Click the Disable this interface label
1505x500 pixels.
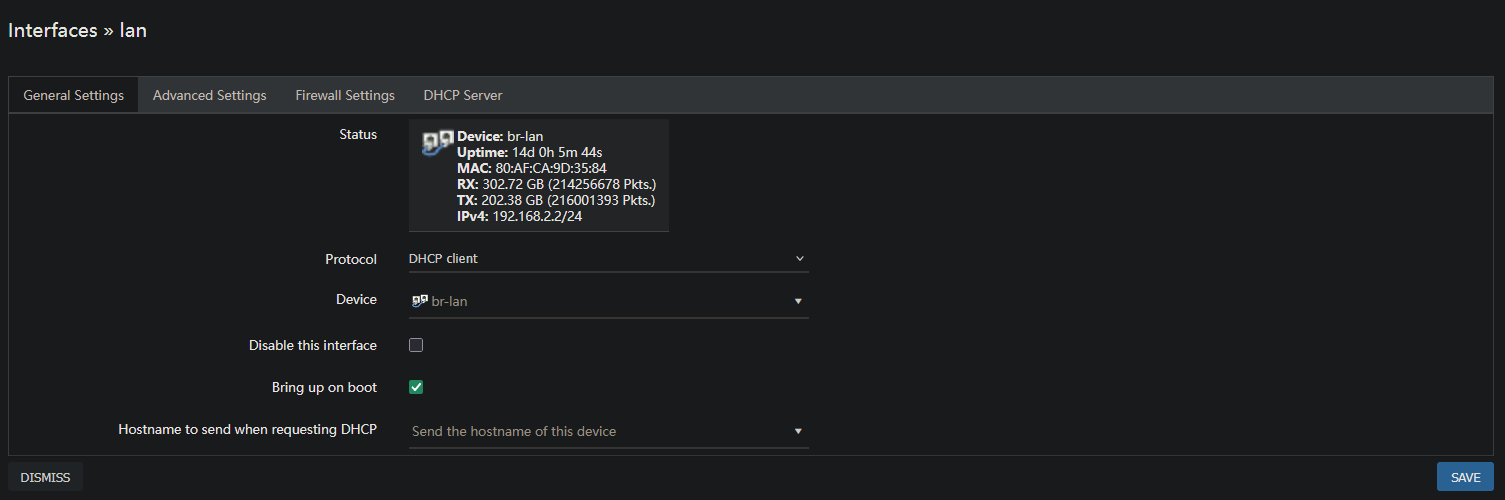[x=312, y=346]
